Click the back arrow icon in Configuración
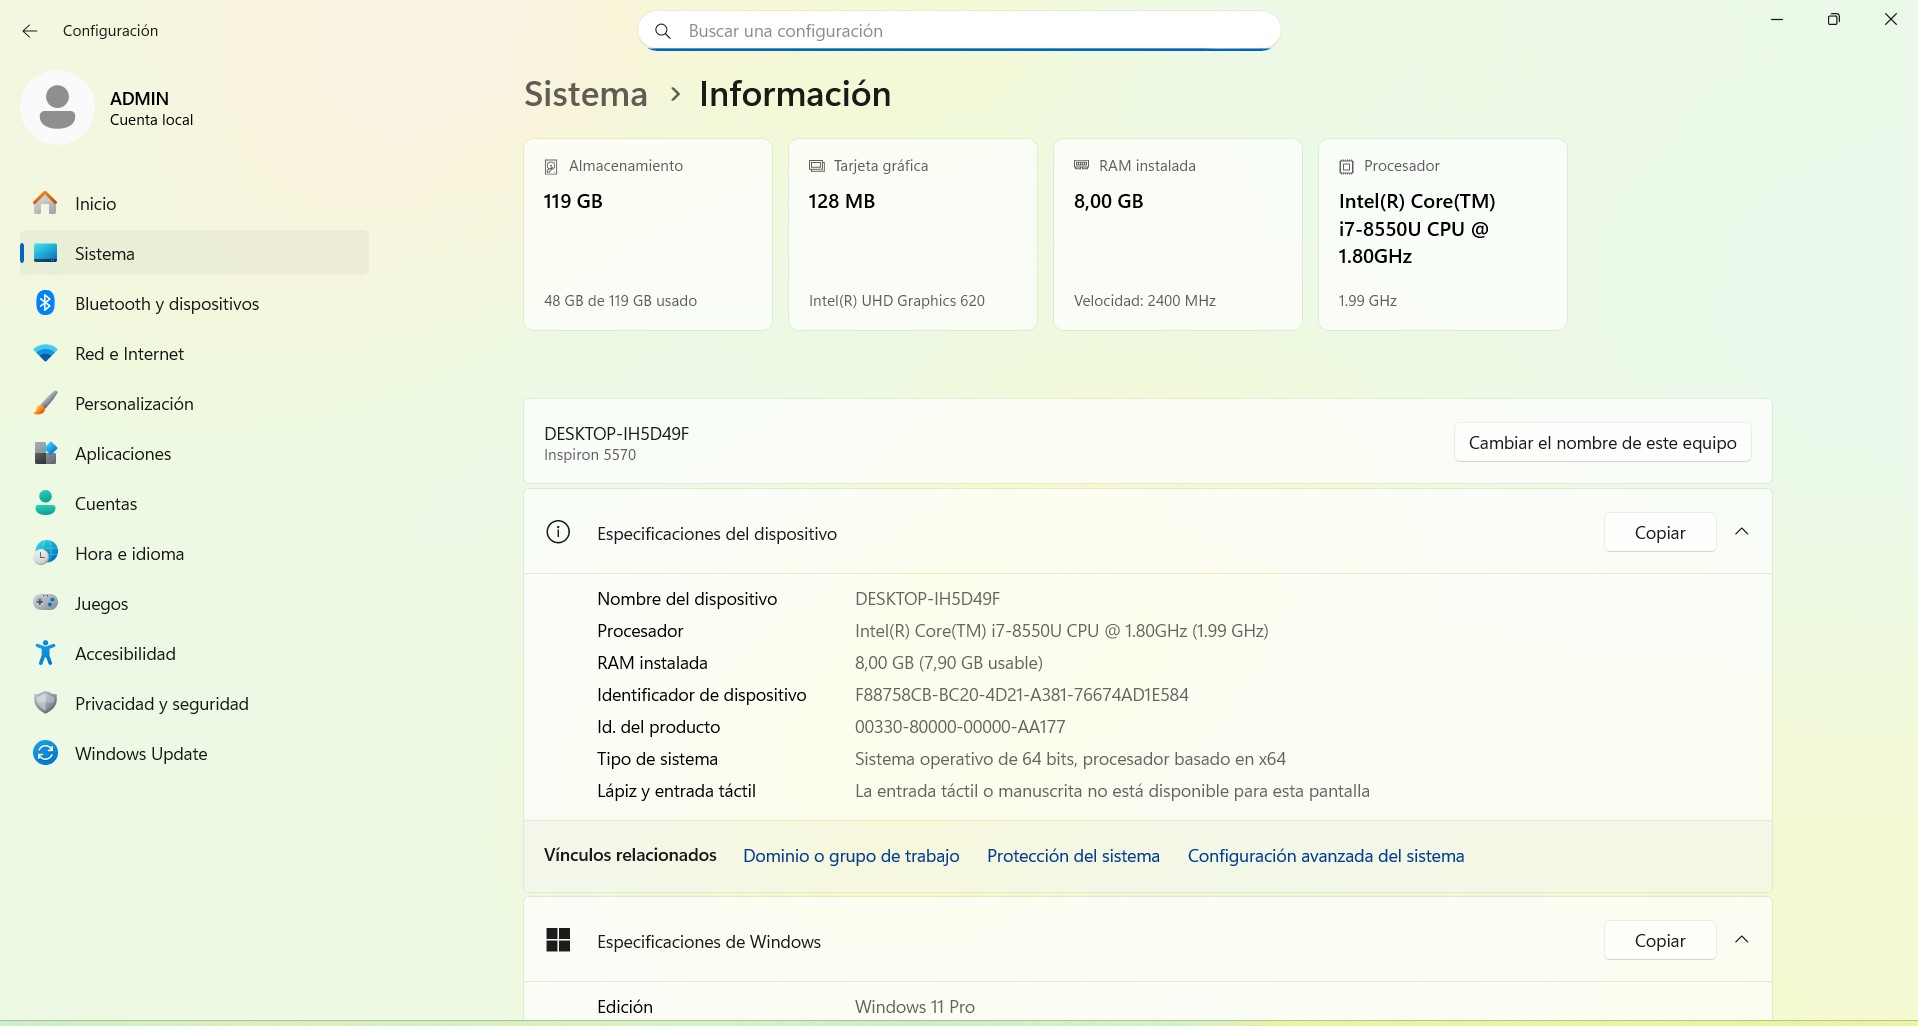This screenshot has width=1918, height=1026. tap(30, 31)
